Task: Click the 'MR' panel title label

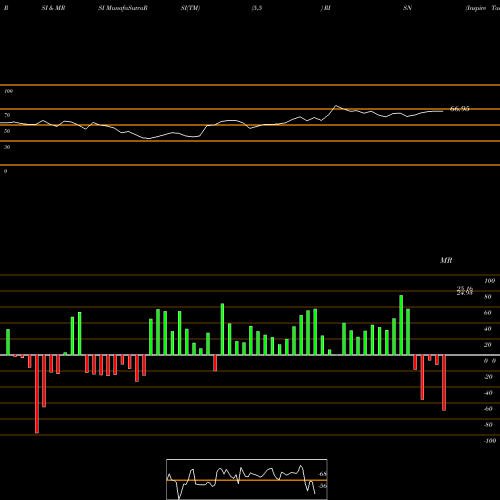Action: (446, 260)
